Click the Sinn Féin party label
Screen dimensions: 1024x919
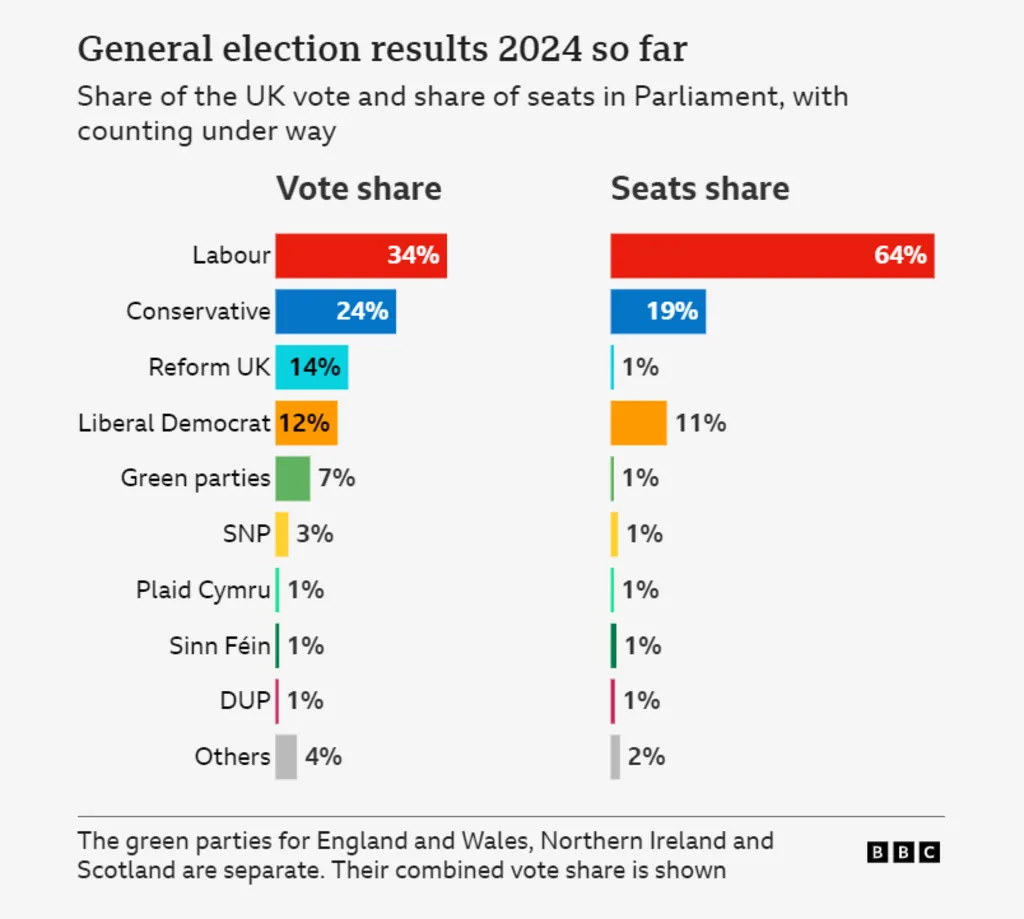(220, 646)
